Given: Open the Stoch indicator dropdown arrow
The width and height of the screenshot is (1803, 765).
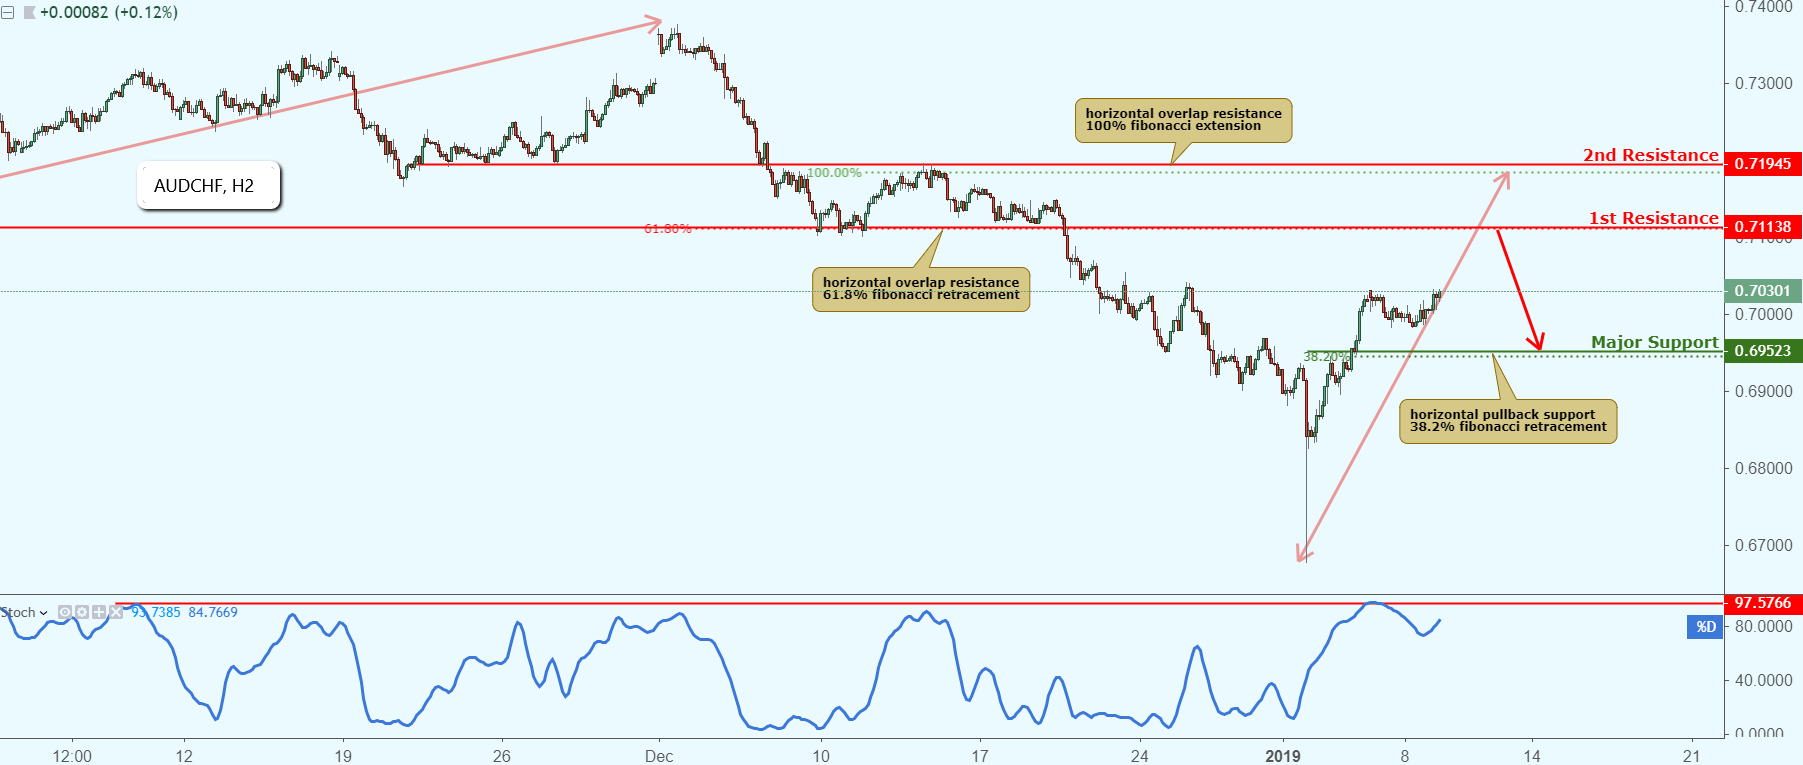Looking at the screenshot, I should click(x=43, y=613).
